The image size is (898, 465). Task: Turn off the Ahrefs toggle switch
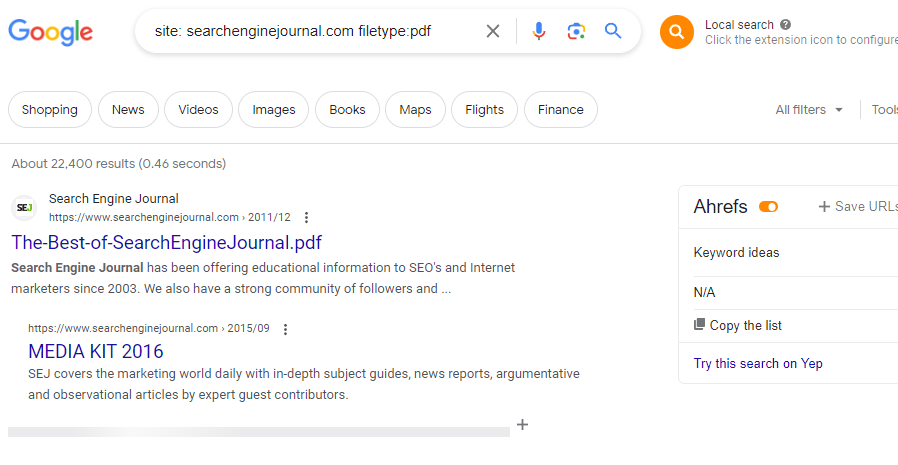pyautogui.click(x=769, y=207)
